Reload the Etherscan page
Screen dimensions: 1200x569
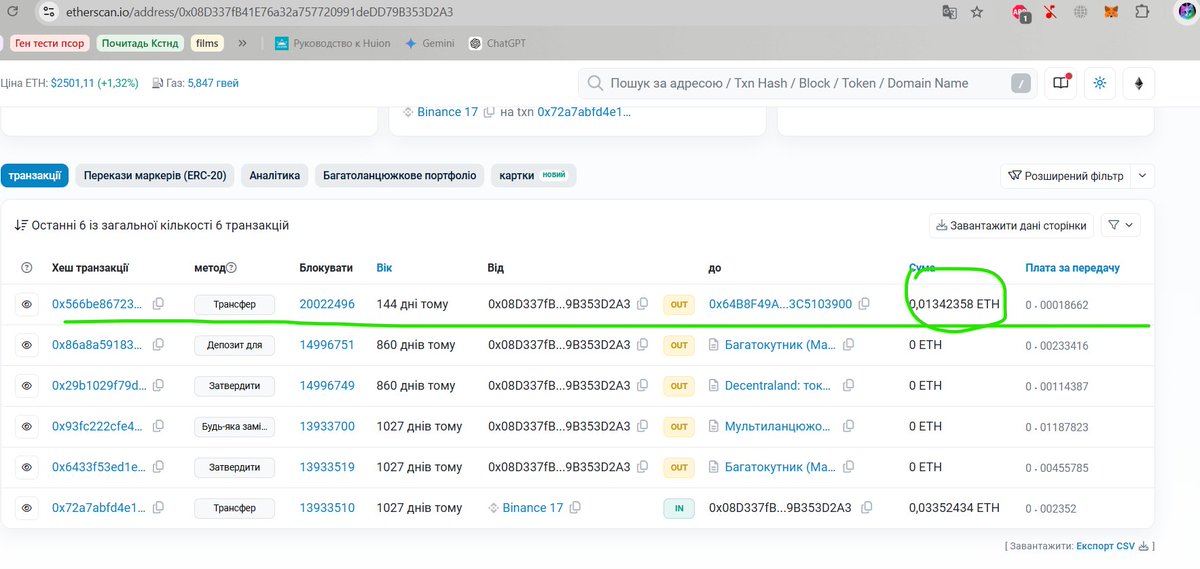(x=12, y=12)
